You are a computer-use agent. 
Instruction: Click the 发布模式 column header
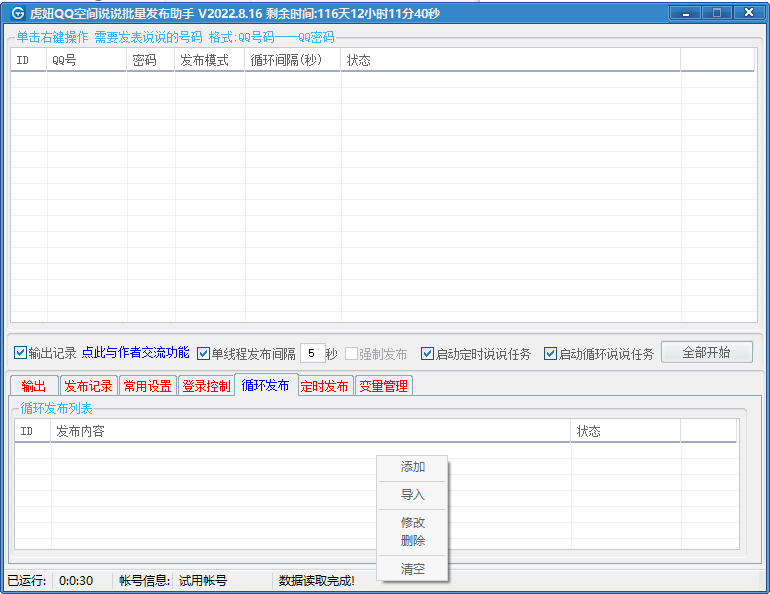point(210,60)
